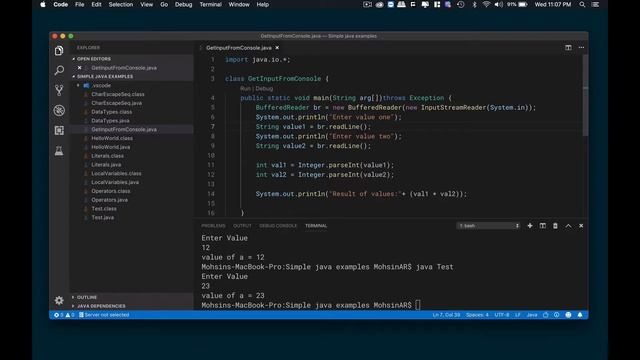
Task: Open the Test (beaker) view
Action: click(x=59, y=150)
